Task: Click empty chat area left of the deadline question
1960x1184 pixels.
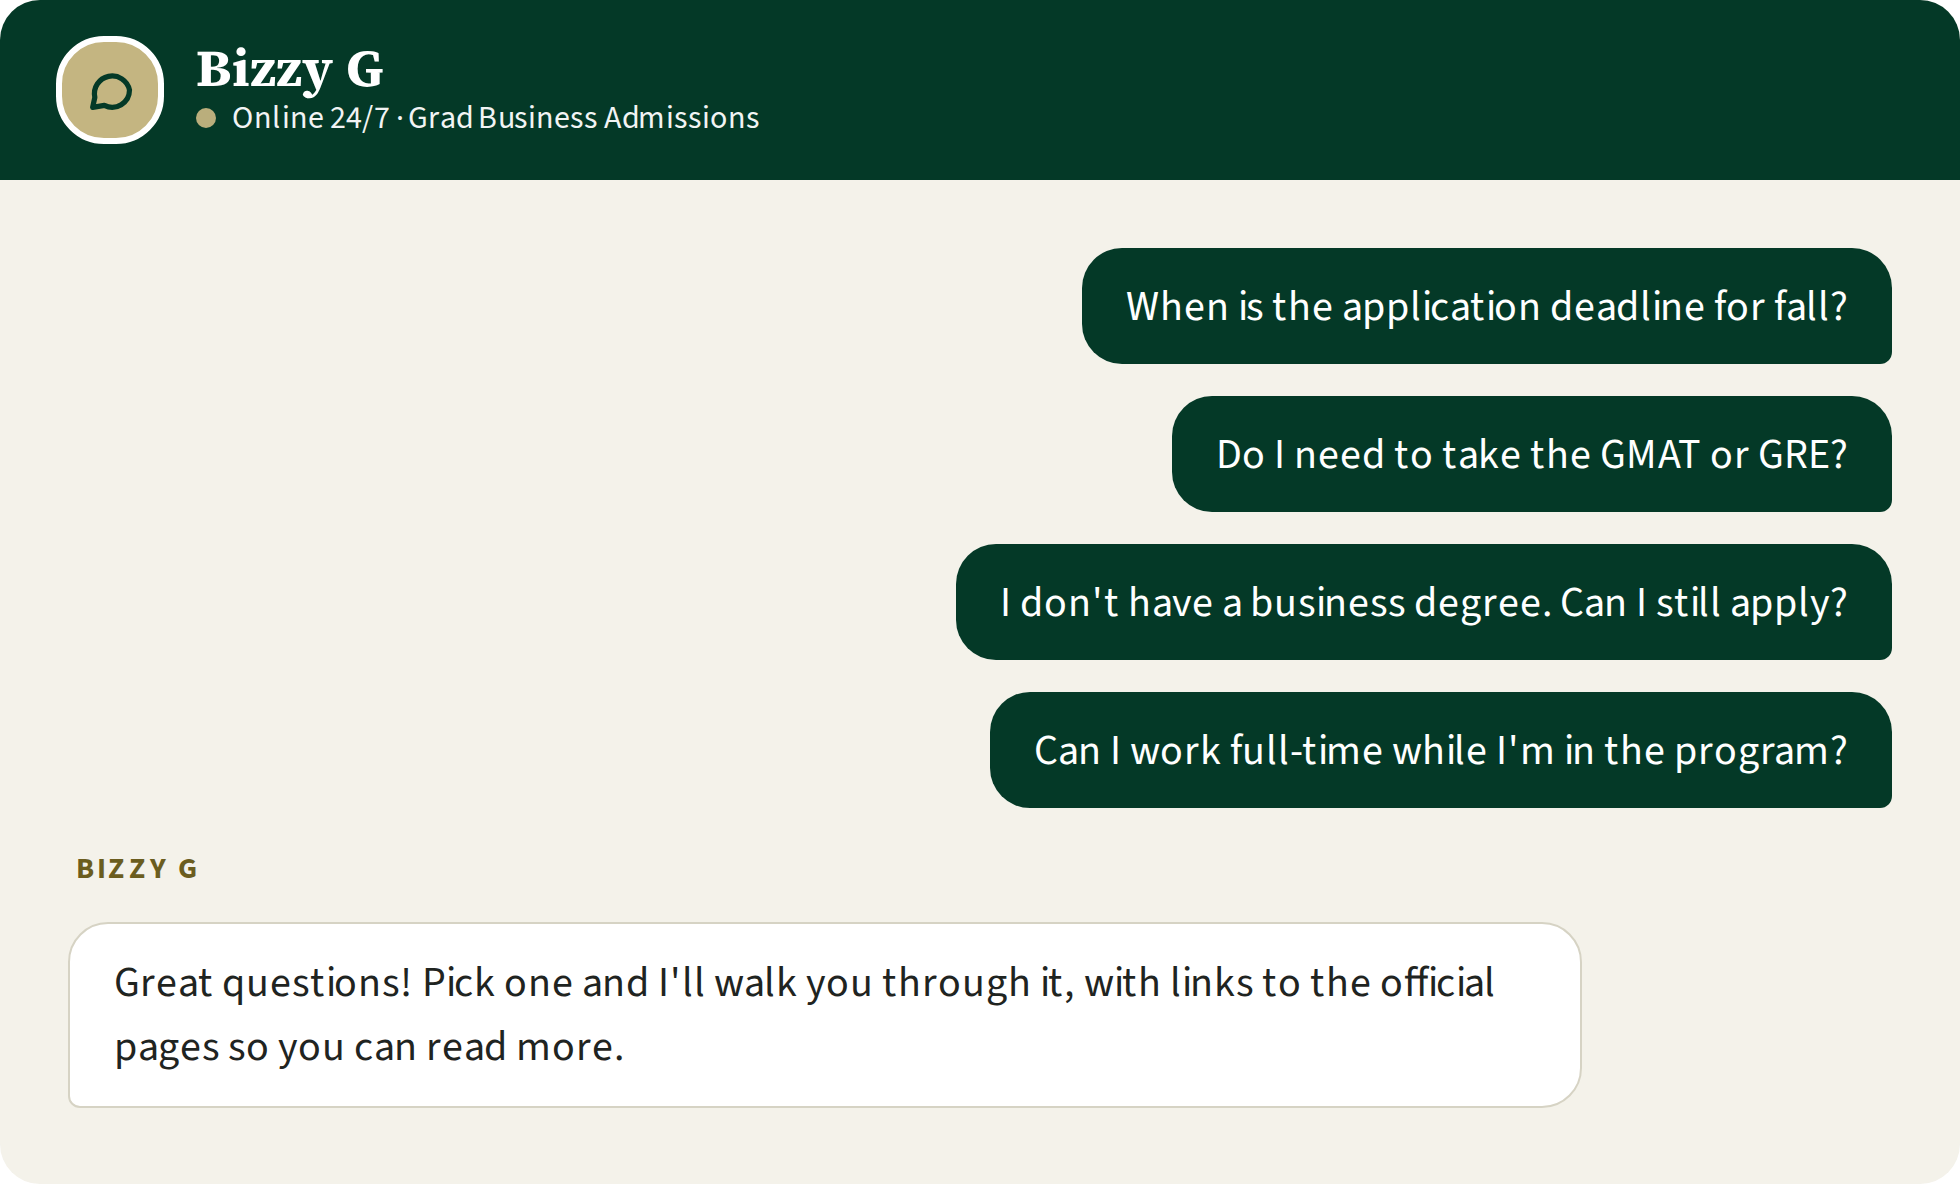Action: 540,306
